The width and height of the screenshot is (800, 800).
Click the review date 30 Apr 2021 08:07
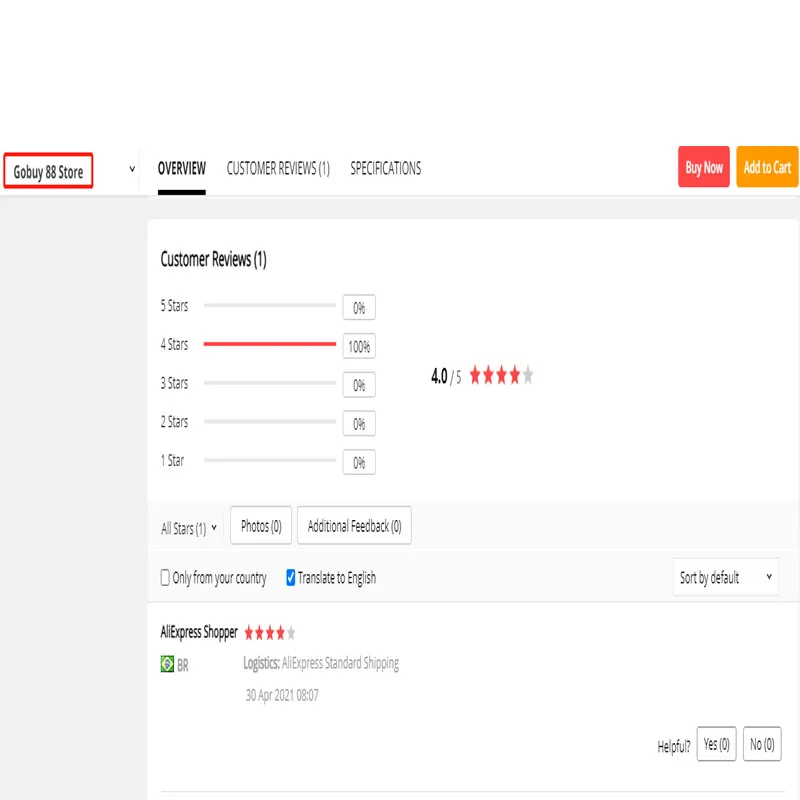pos(282,695)
